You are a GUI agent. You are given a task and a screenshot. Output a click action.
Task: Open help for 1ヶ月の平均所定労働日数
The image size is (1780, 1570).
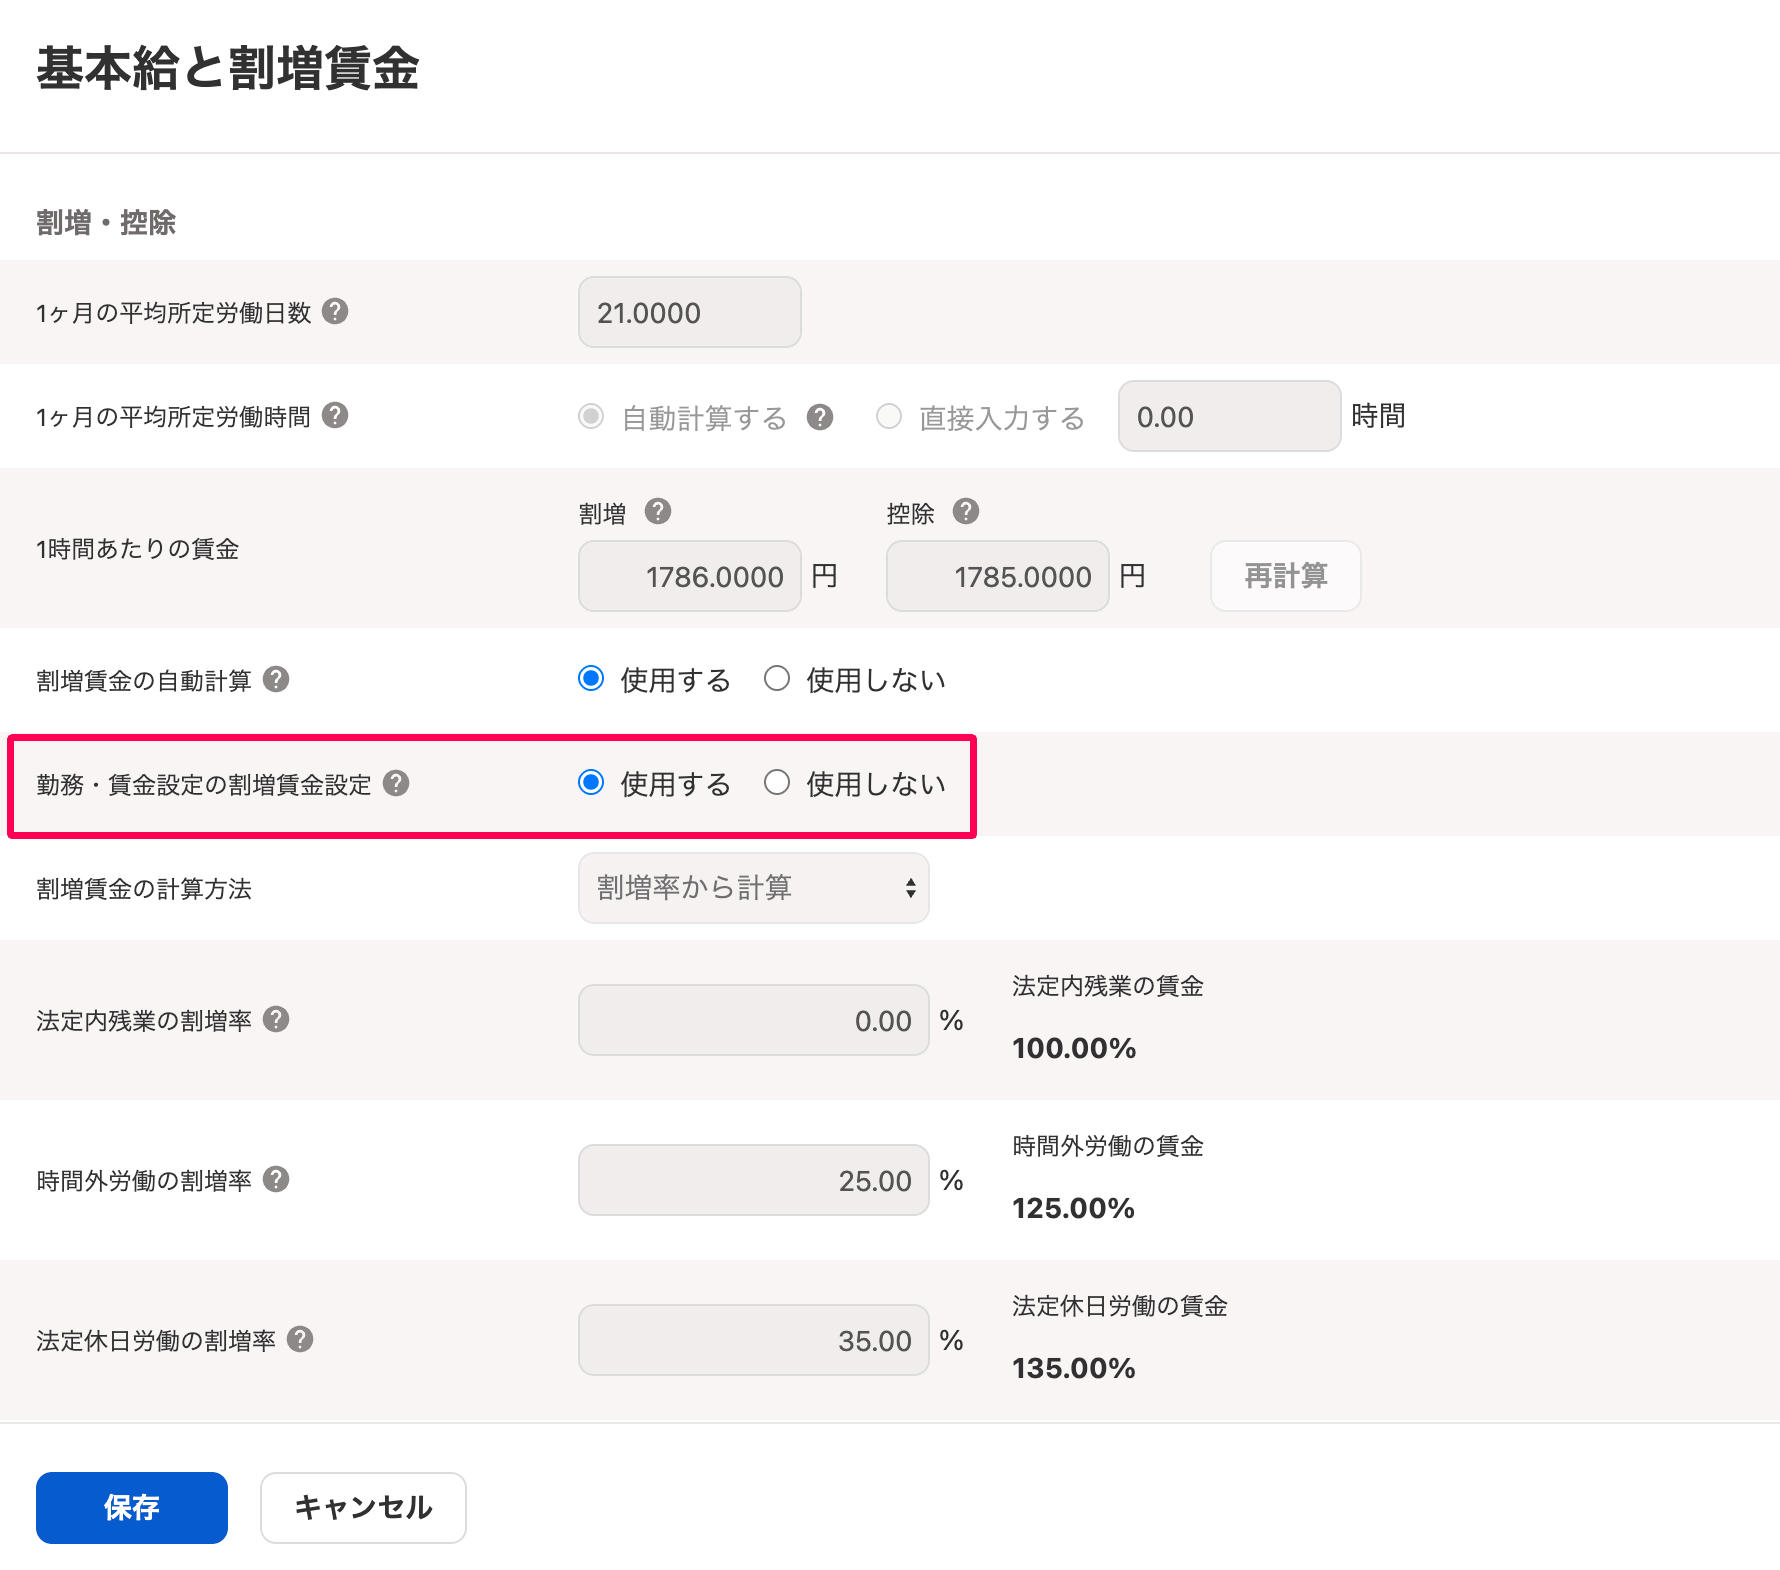(x=335, y=311)
